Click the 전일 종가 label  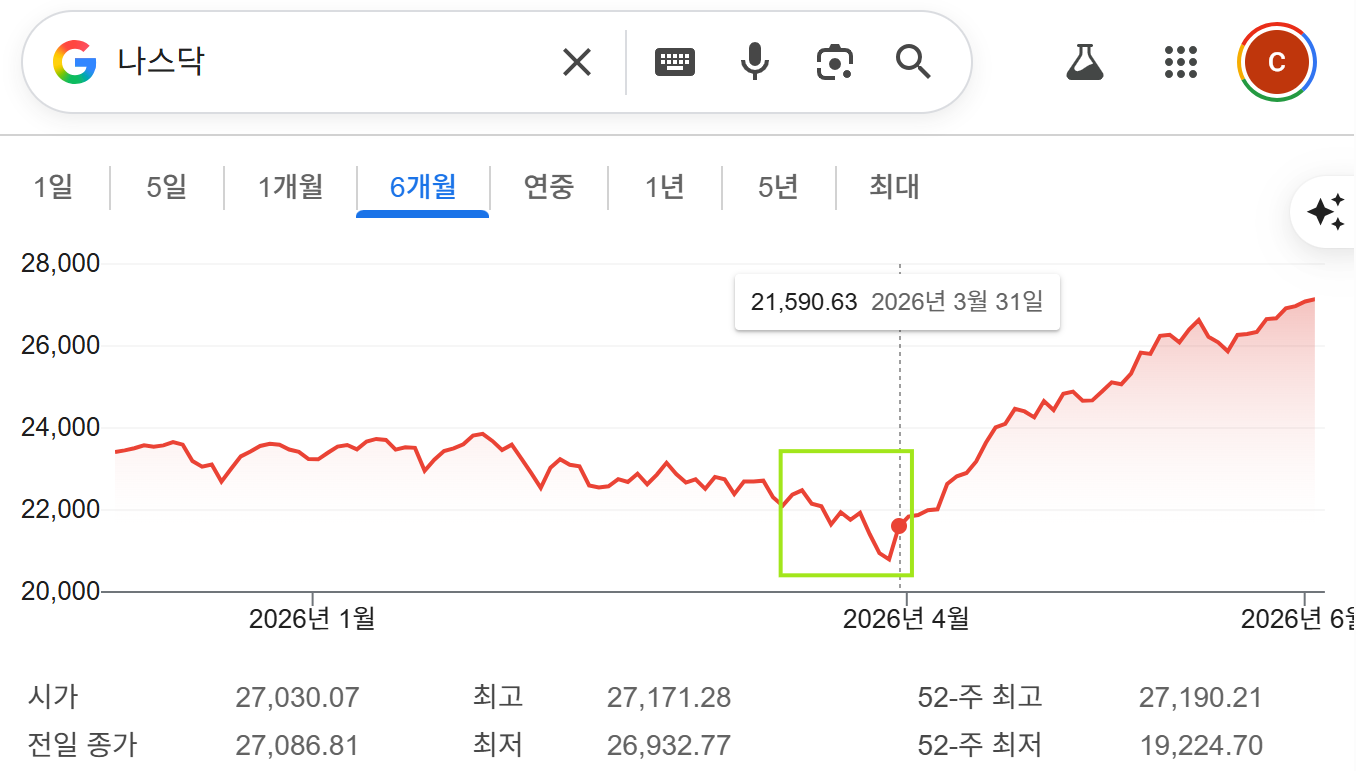82,745
